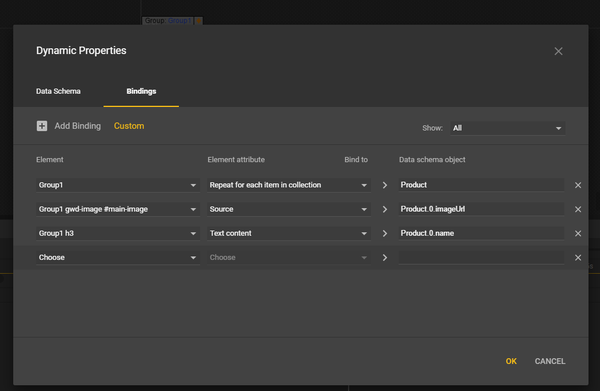Viewport: 600px width, 391px height.
Task: Confirm with the OK button
Action: coord(511,361)
